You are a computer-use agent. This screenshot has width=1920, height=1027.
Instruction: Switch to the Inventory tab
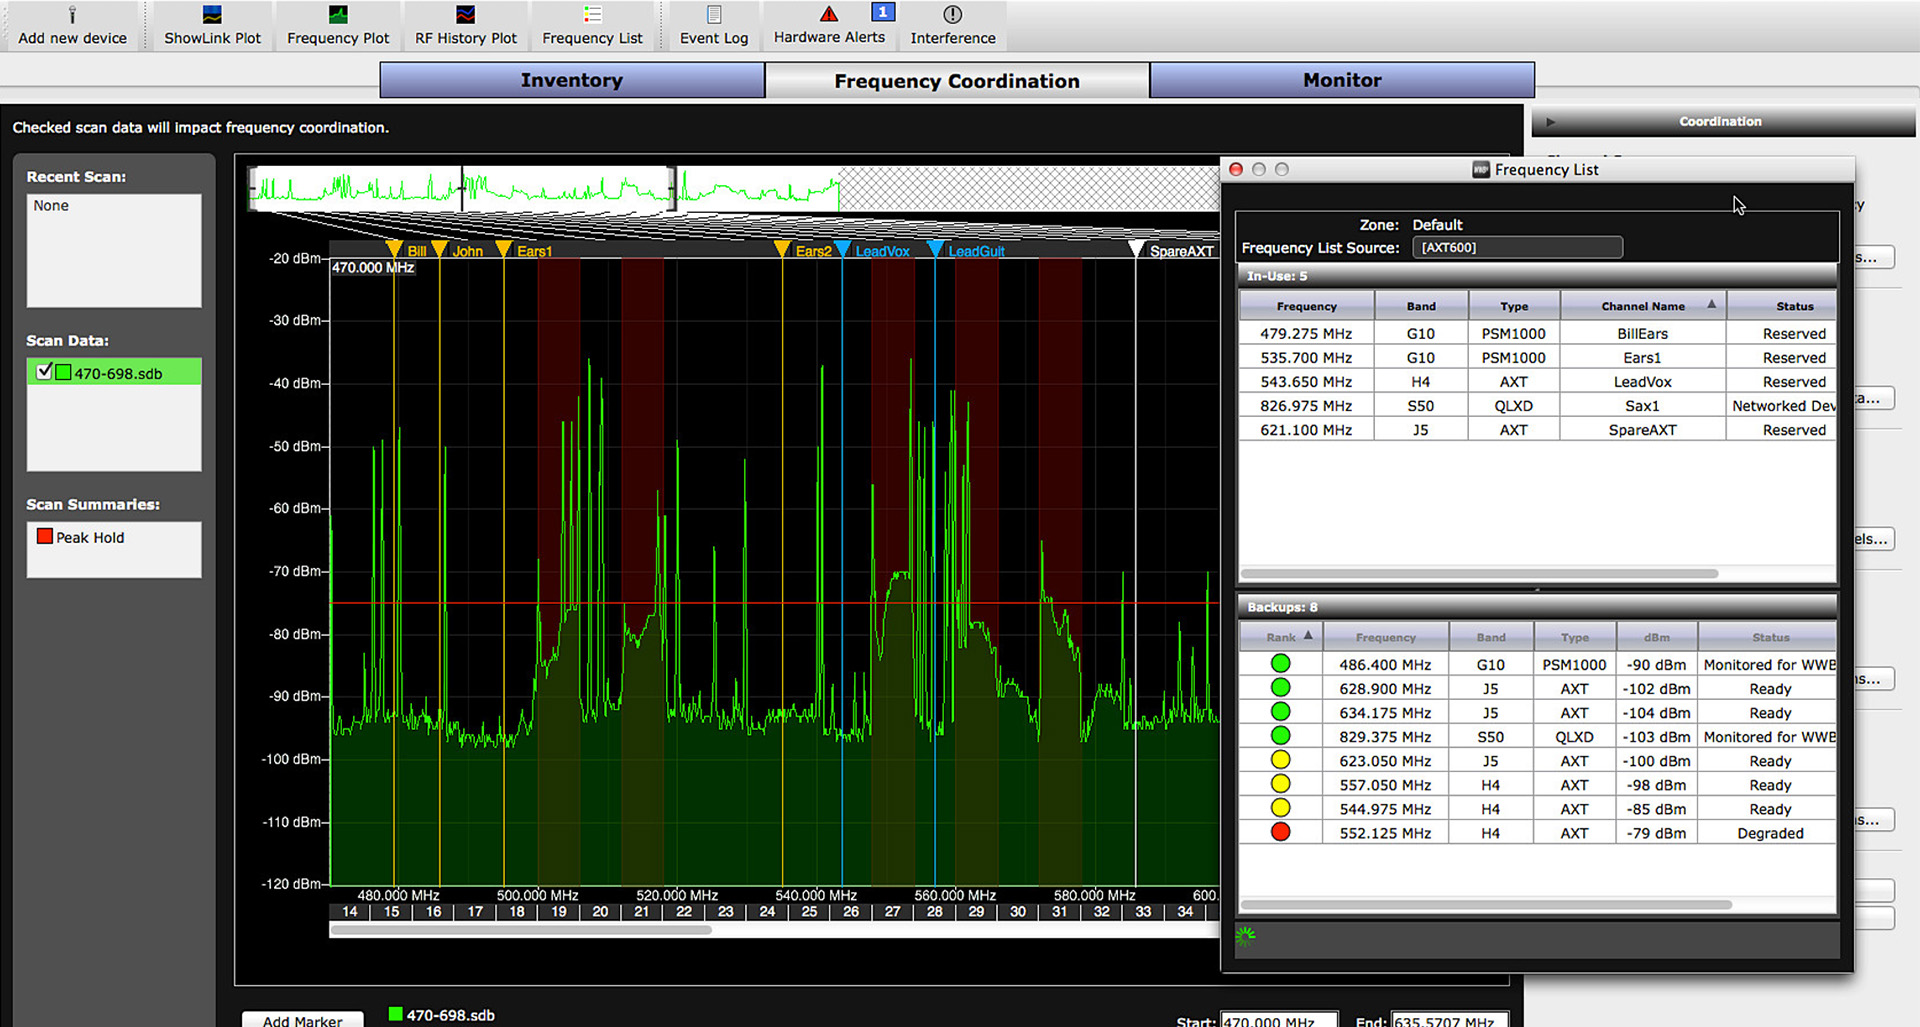[572, 80]
